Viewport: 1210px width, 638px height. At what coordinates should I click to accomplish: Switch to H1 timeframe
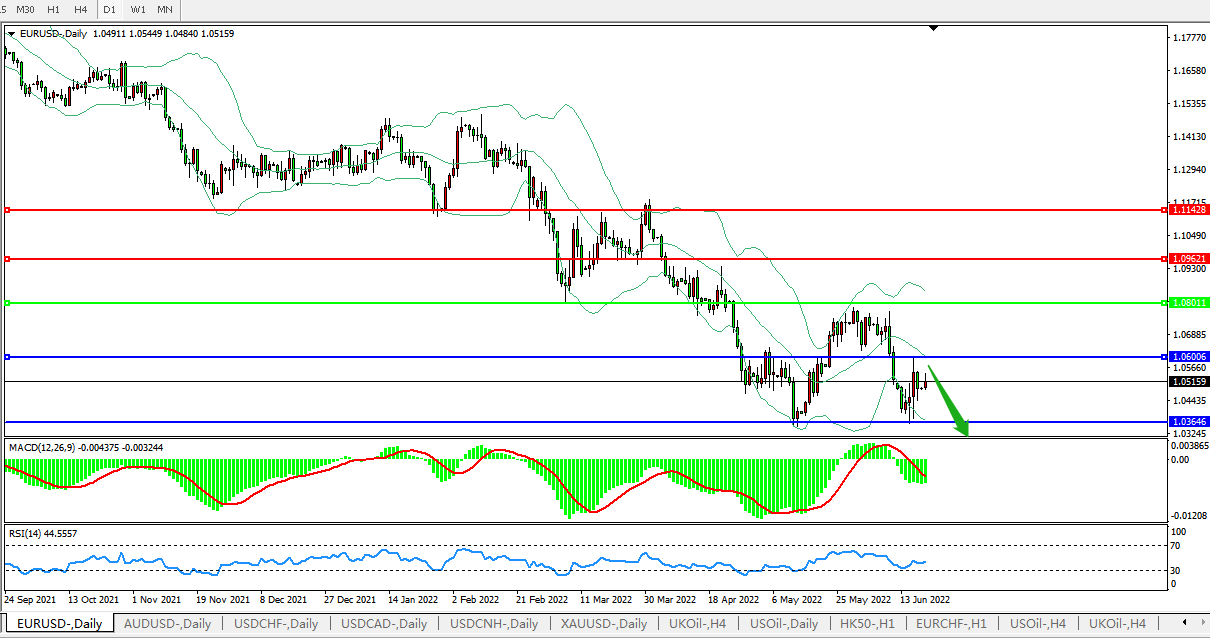tap(54, 9)
